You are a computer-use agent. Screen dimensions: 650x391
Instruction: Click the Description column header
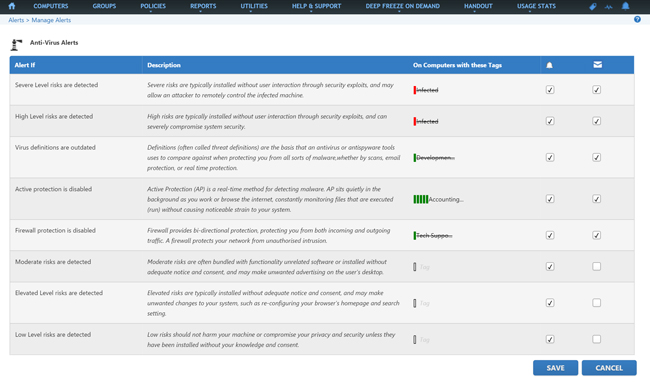164,65
